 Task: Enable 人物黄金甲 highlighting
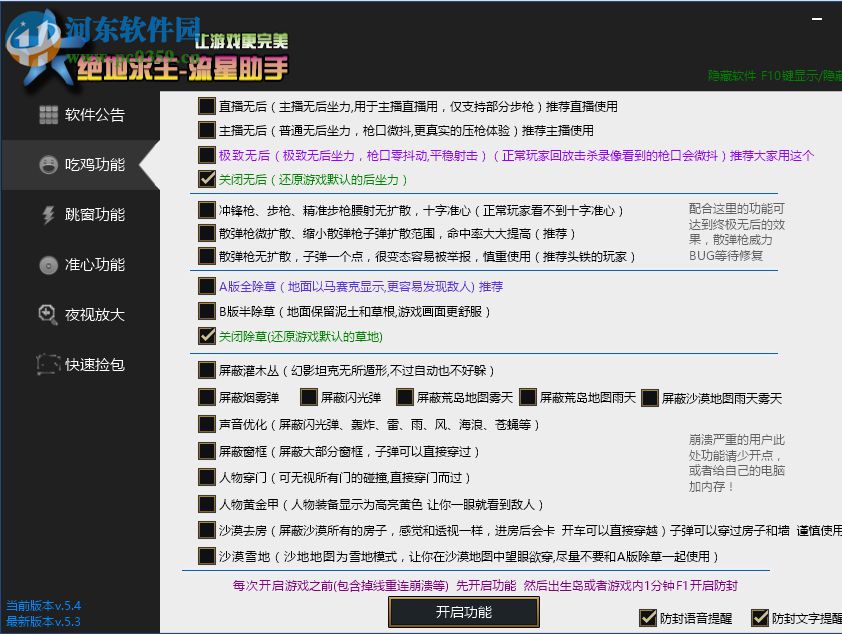tap(206, 503)
